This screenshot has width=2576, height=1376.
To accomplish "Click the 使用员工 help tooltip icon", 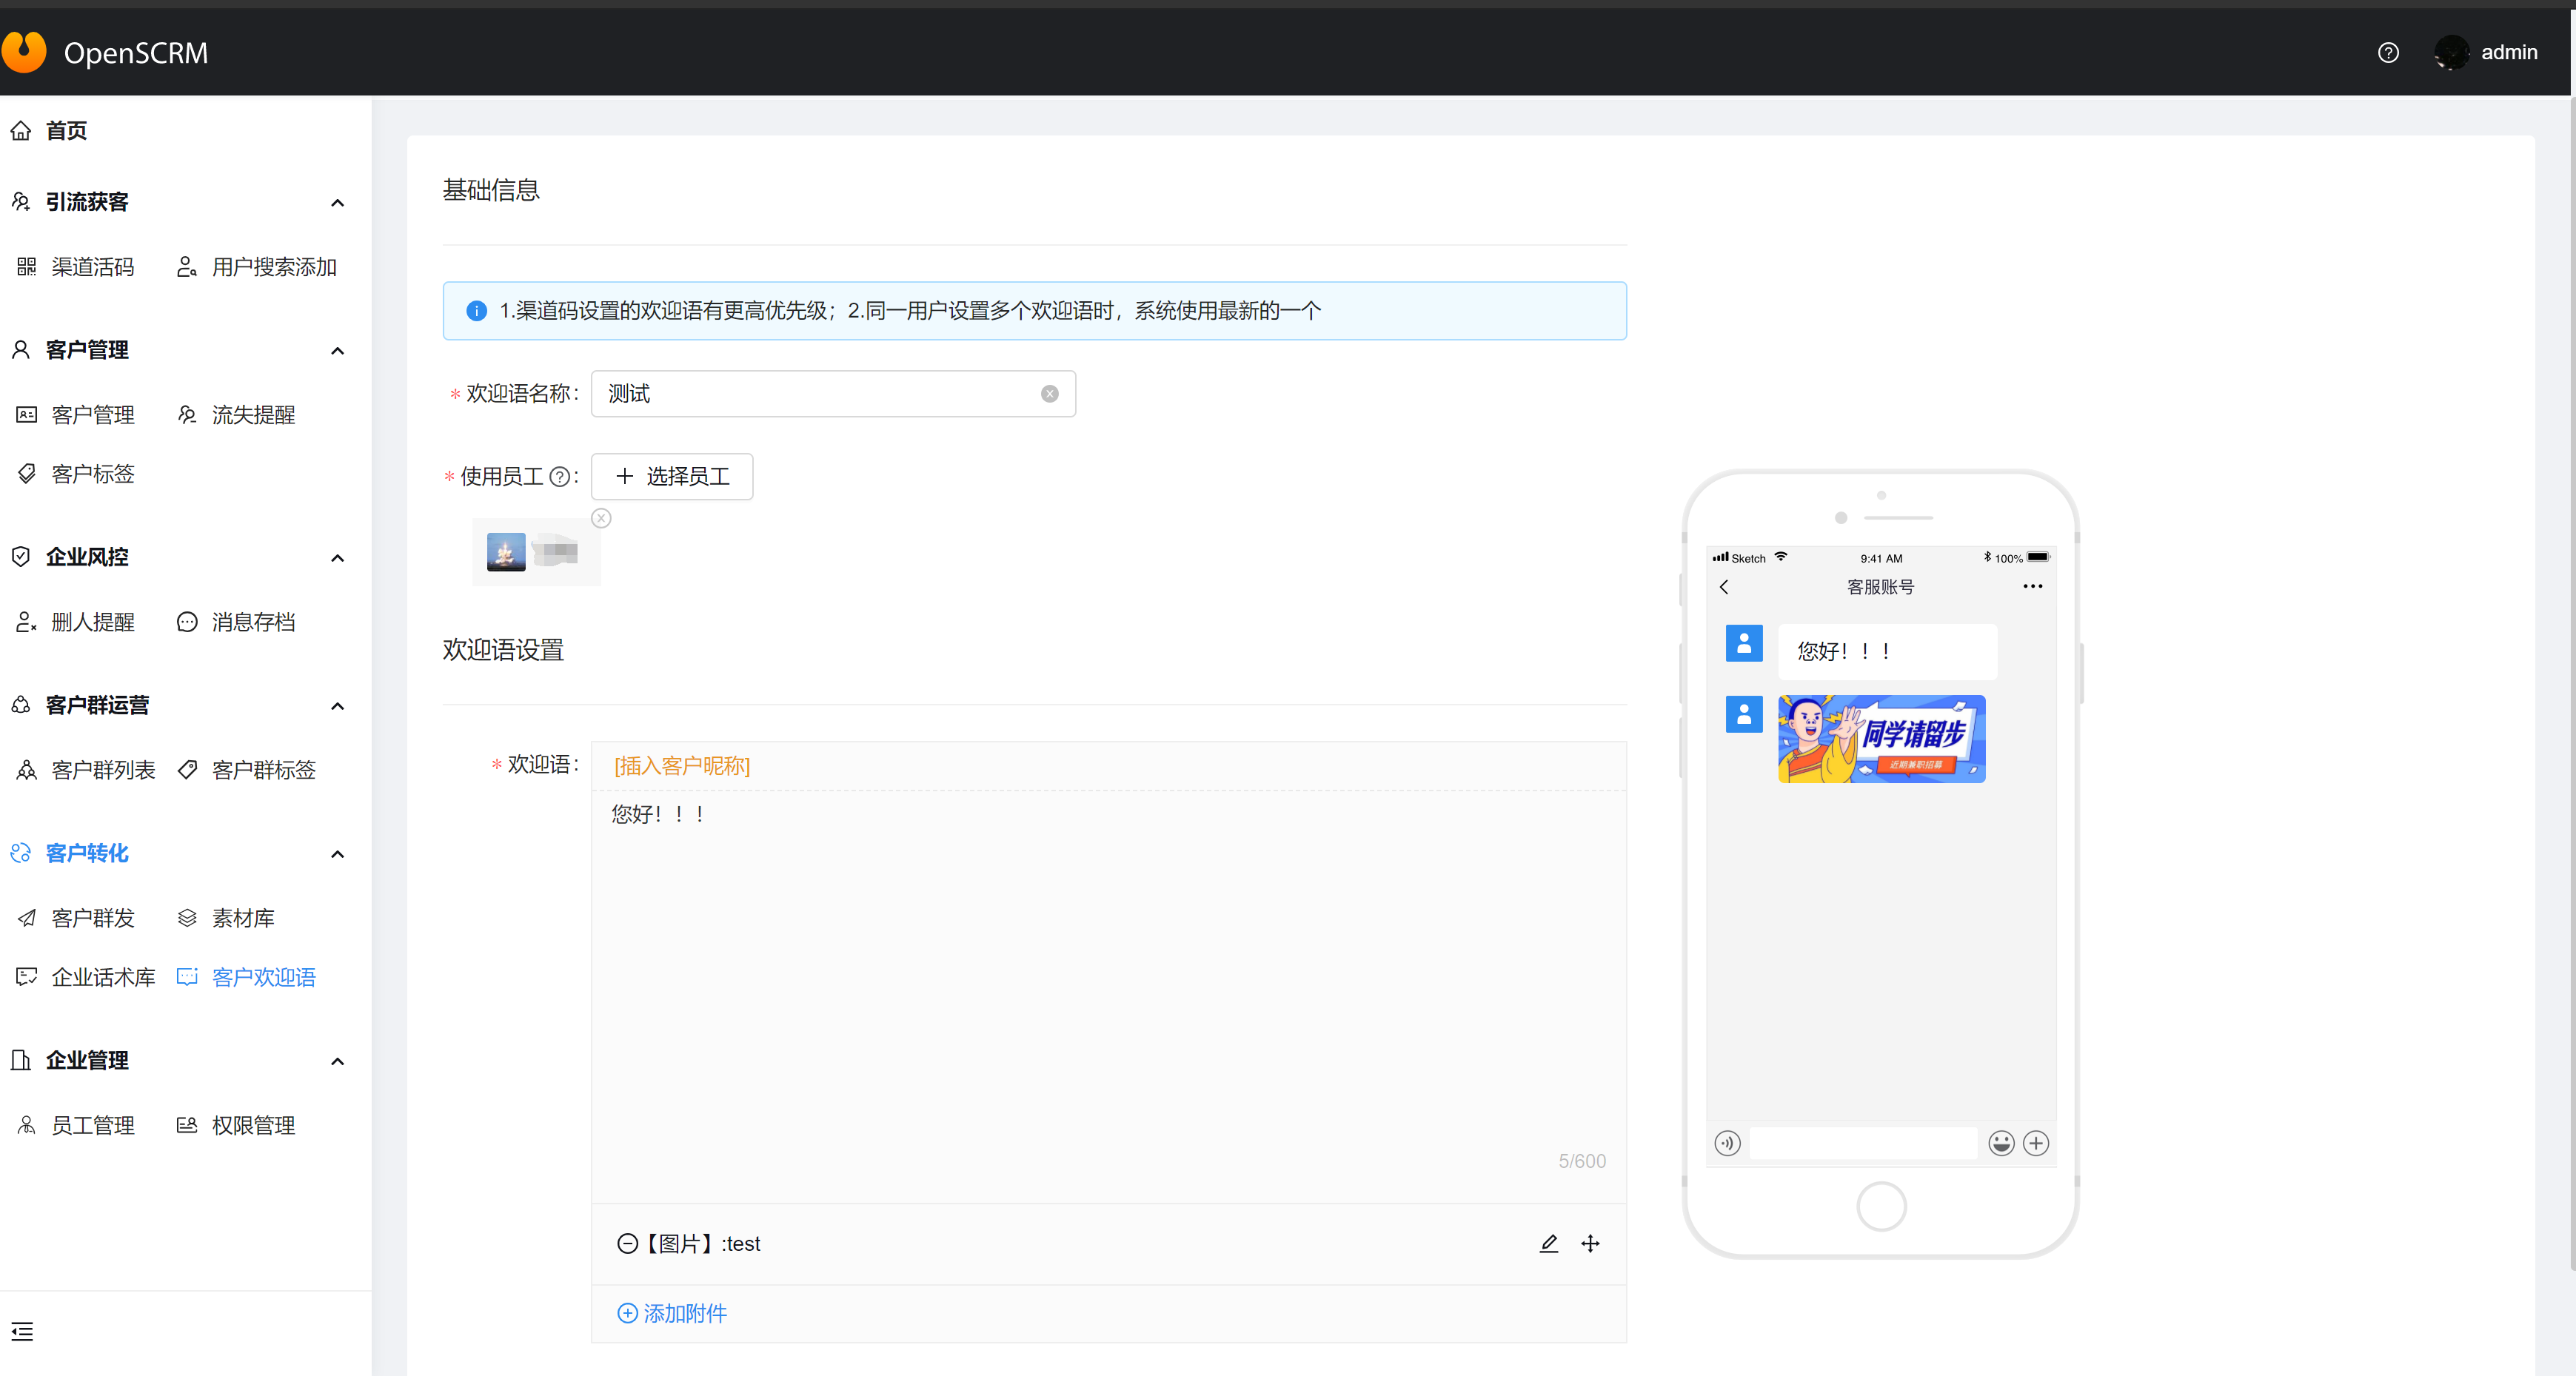I will (x=560, y=477).
